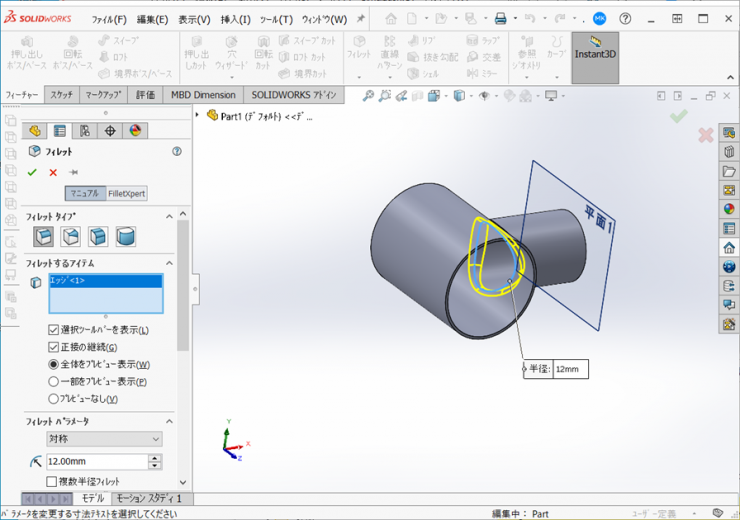Viewport: 740px width, 520px height.
Task: Switch to FilletXpert mode
Action: pos(127,194)
